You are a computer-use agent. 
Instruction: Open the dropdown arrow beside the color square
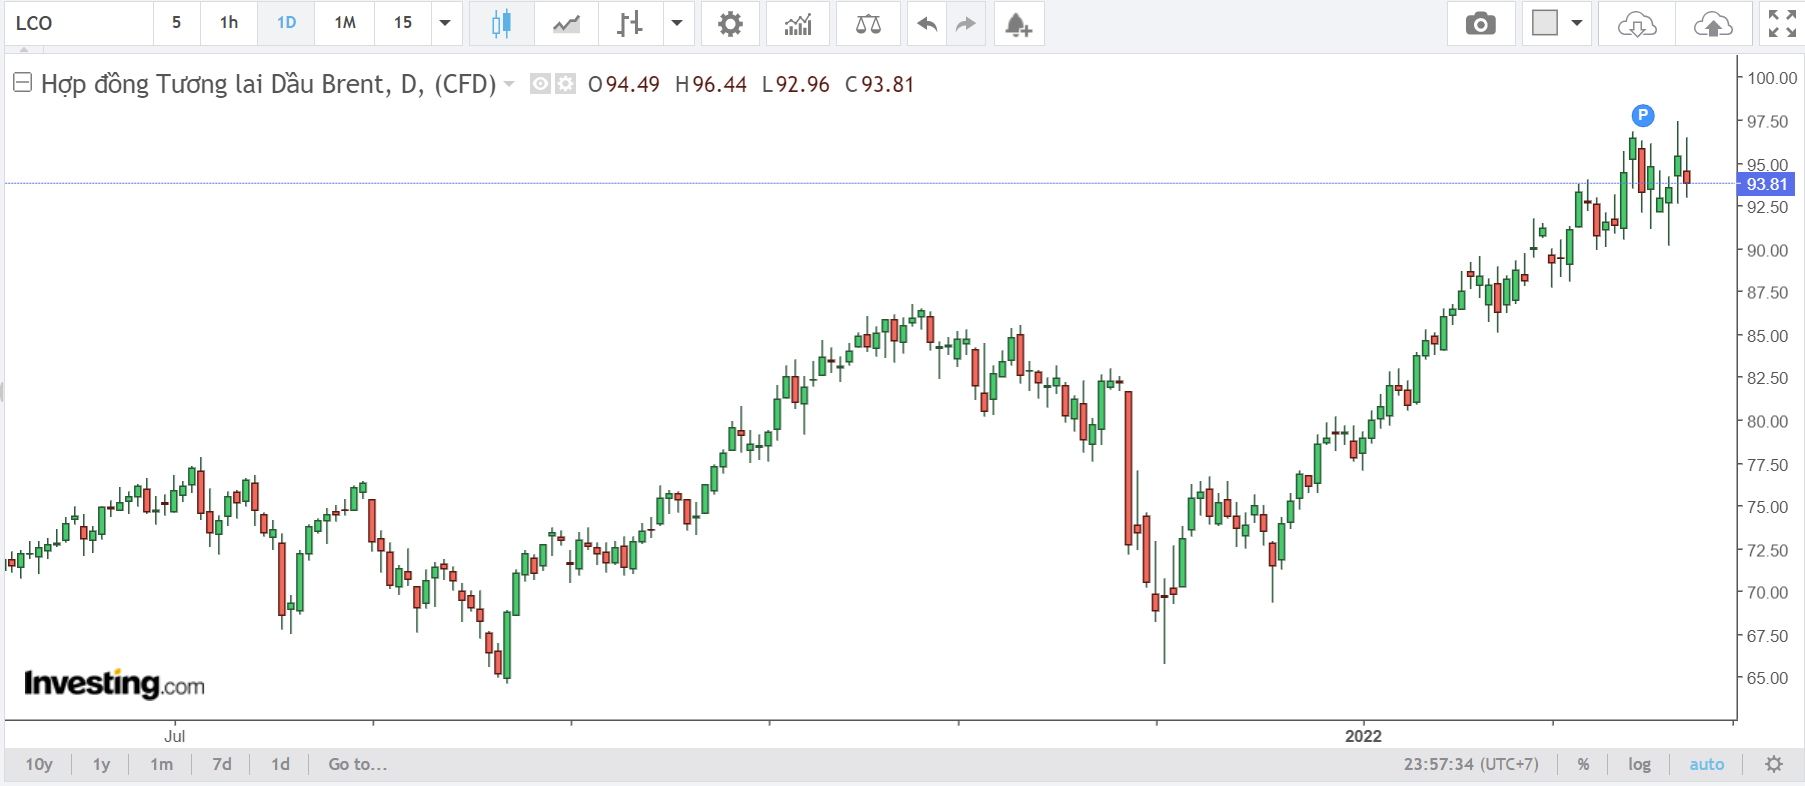pyautogui.click(x=1577, y=23)
